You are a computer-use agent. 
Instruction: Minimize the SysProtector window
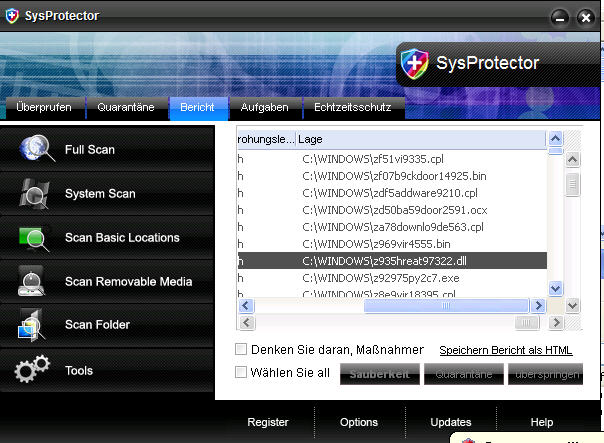560,18
